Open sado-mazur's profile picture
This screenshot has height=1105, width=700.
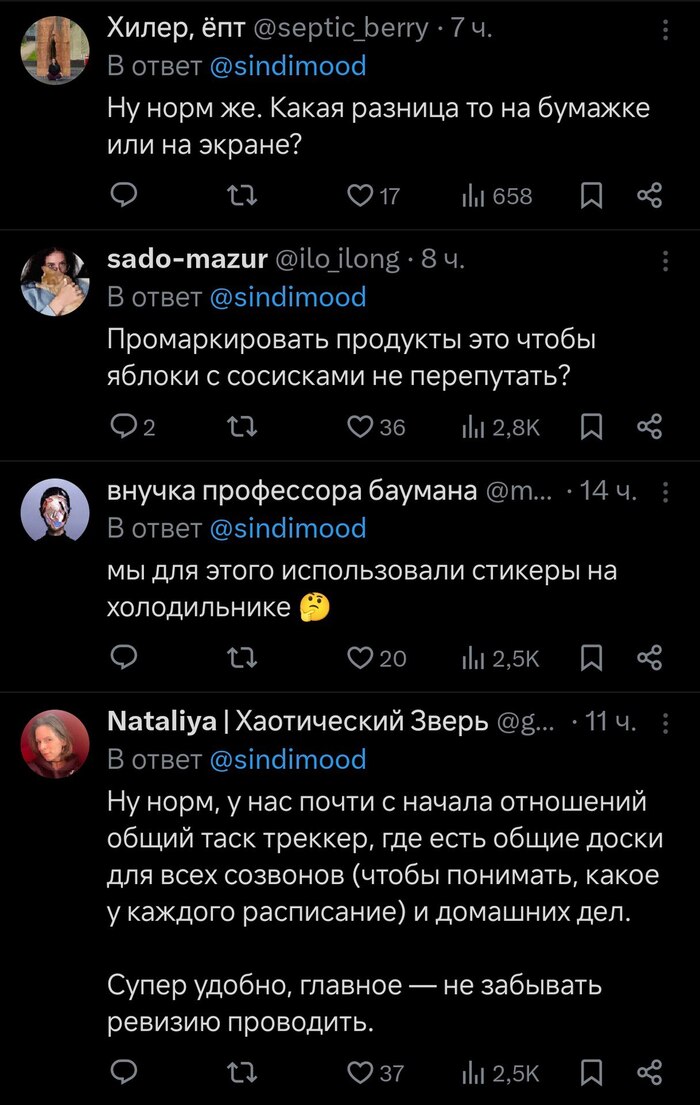click(x=56, y=281)
